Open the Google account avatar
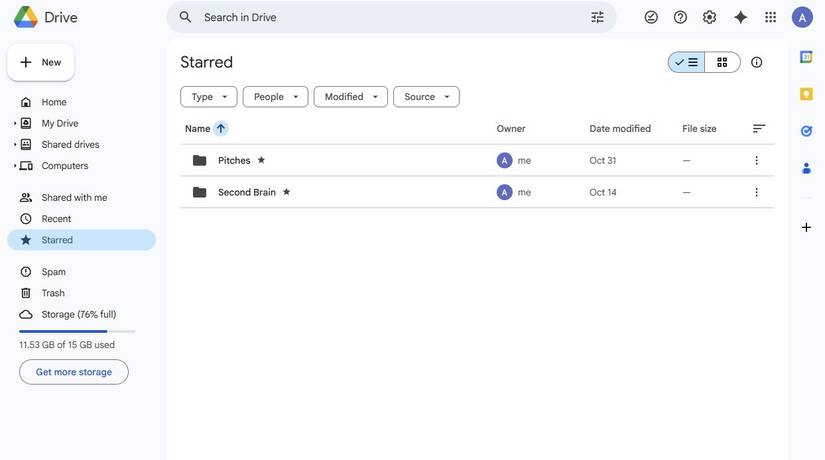825x460 pixels. tap(802, 17)
